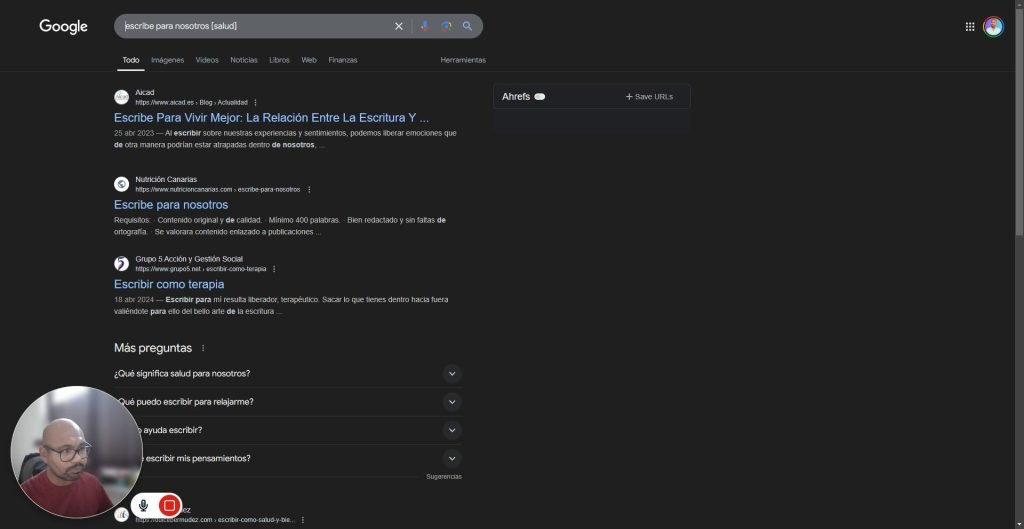The height and width of the screenshot is (529, 1024).
Task: Expand the 'escribir mis pensamientos?' question
Action: [x=287, y=458]
